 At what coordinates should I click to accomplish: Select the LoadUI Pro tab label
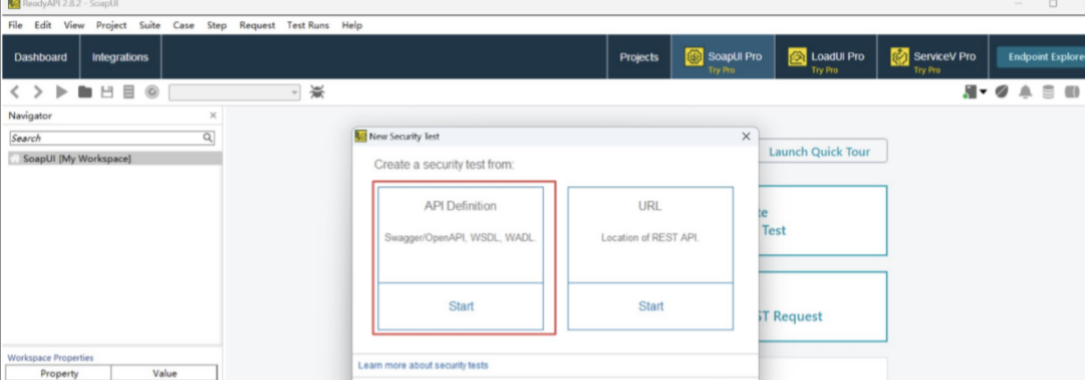(x=838, y=56)
